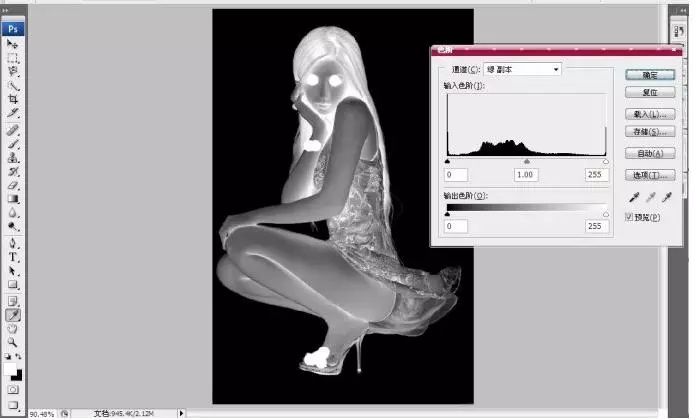Click the gamma field showing 1.00
This screenshot has height=420, width=696.
tap(526, 175)
